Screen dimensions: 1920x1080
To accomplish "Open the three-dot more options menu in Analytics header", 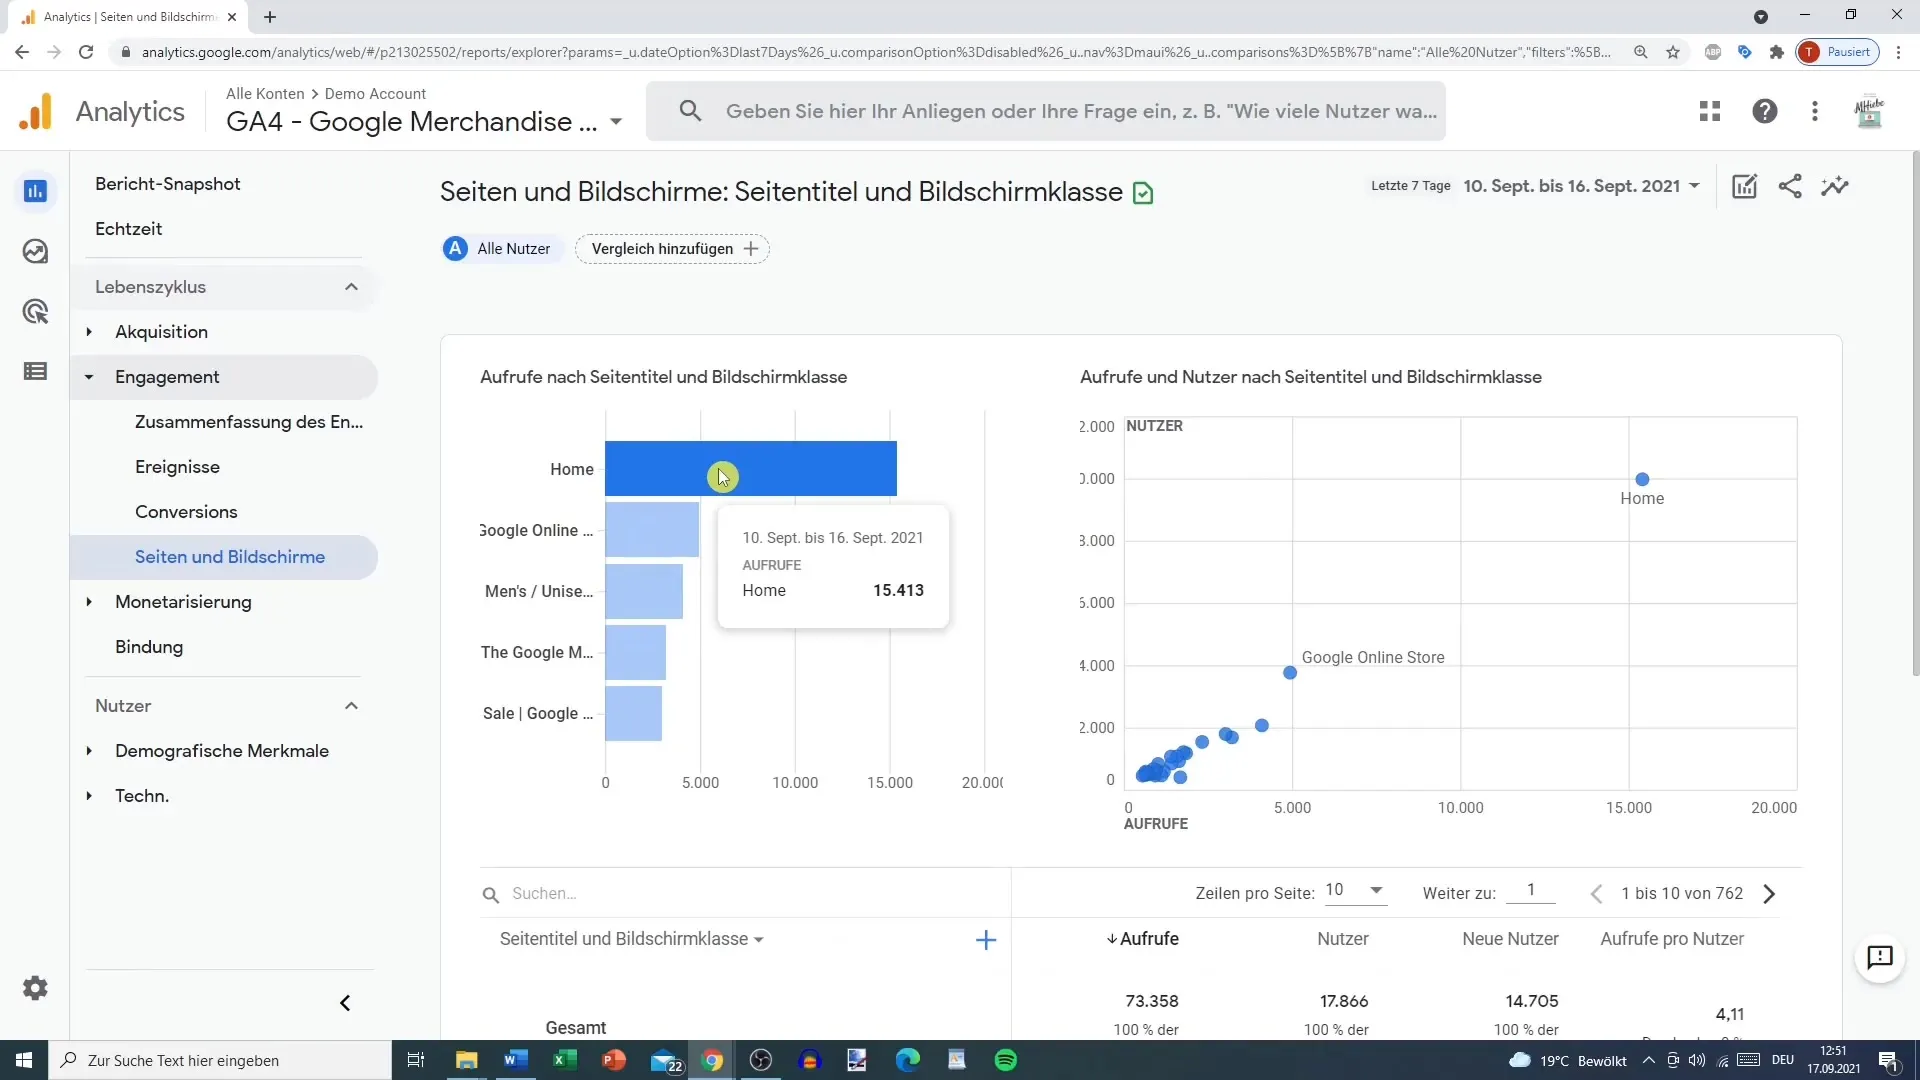I will [x=1815, y=111].
